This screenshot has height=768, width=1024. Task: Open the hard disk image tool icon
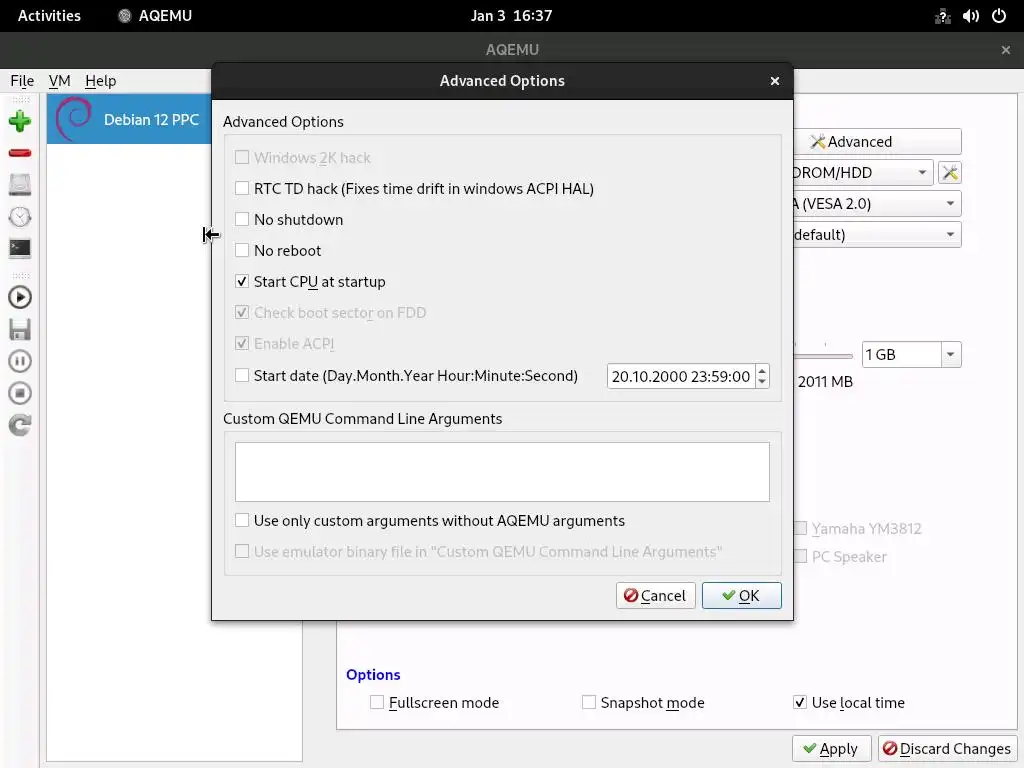tap(20, 184)
